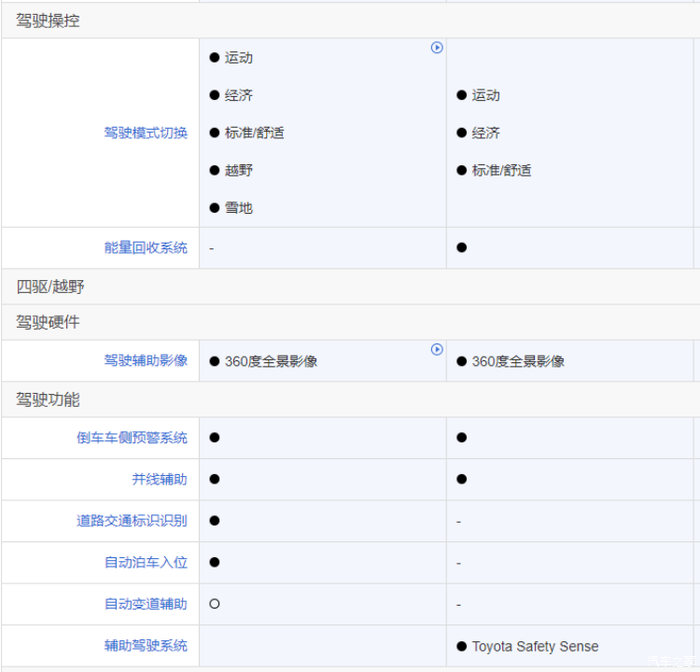Open the 自动变道辅助 parameter link
700x672 pixels.
point(145,604)
